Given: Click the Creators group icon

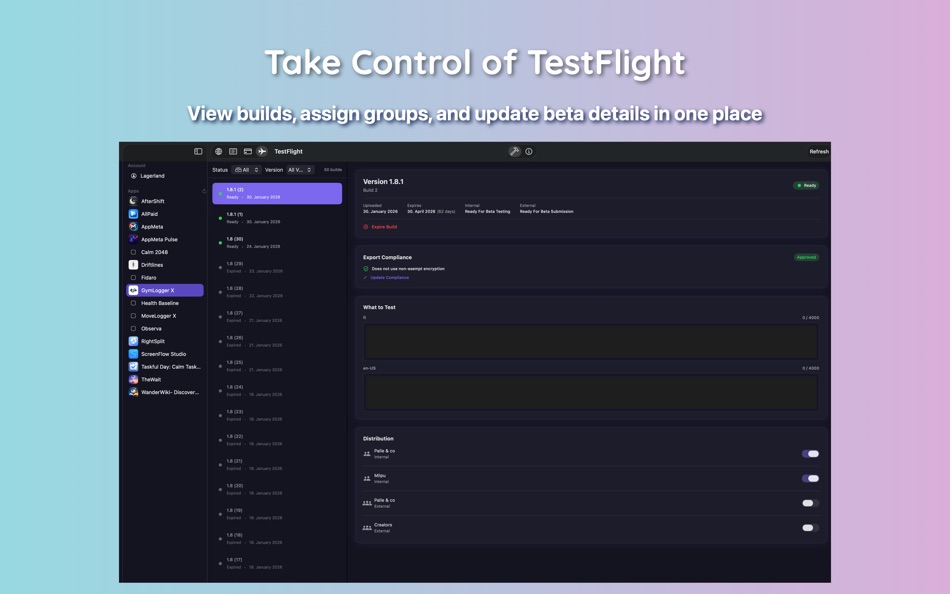Looking at the screenshot, I should 367,528.
